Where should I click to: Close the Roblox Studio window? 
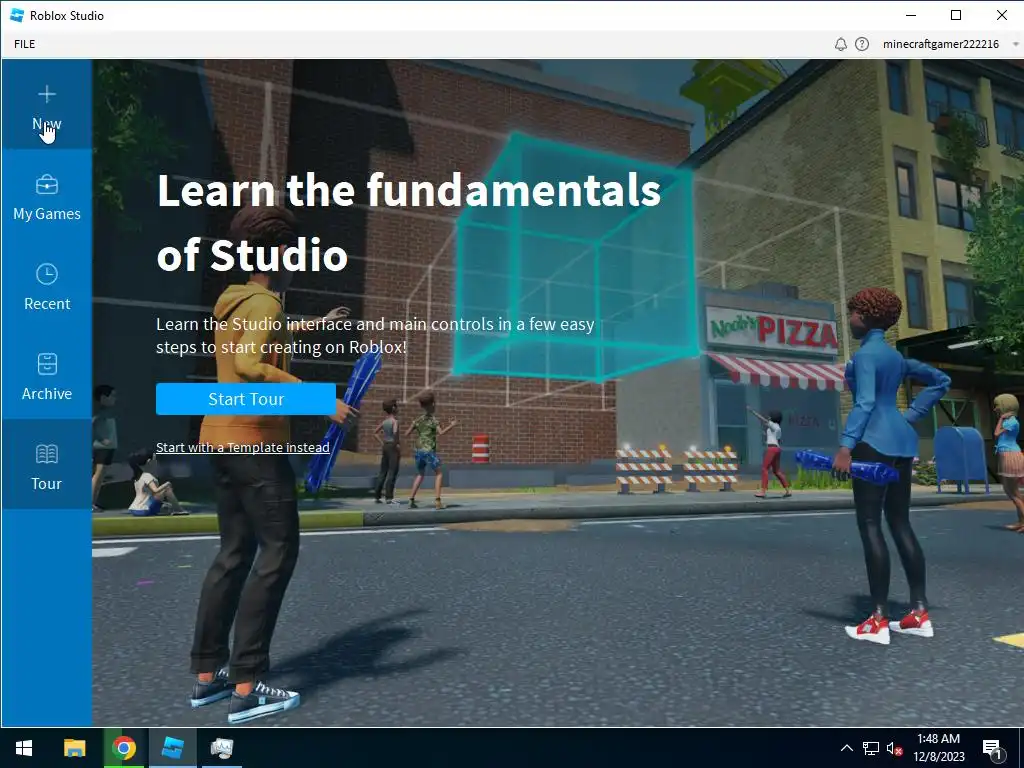click(x=1001, y=15)
